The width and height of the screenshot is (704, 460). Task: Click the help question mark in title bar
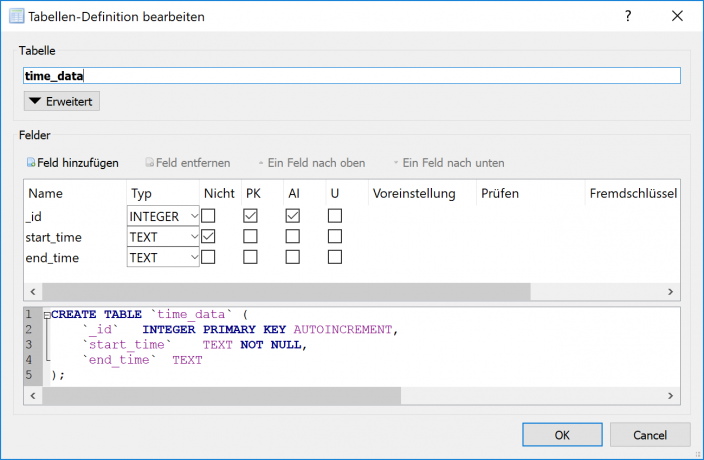(x=627, y=16)
